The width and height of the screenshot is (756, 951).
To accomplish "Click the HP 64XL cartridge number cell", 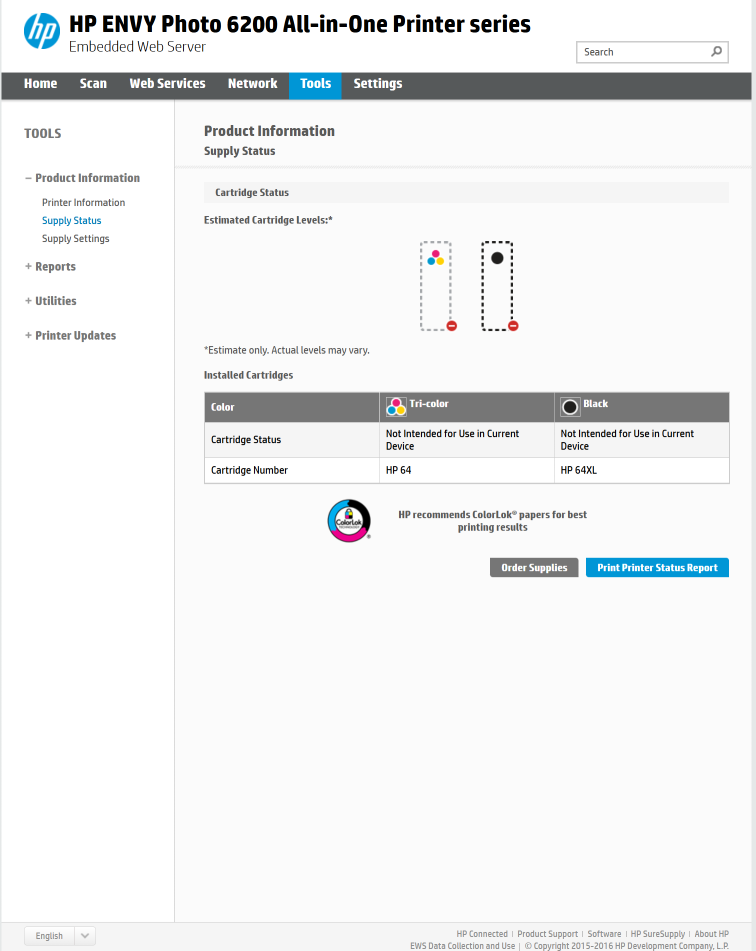I will coord(641,470).
